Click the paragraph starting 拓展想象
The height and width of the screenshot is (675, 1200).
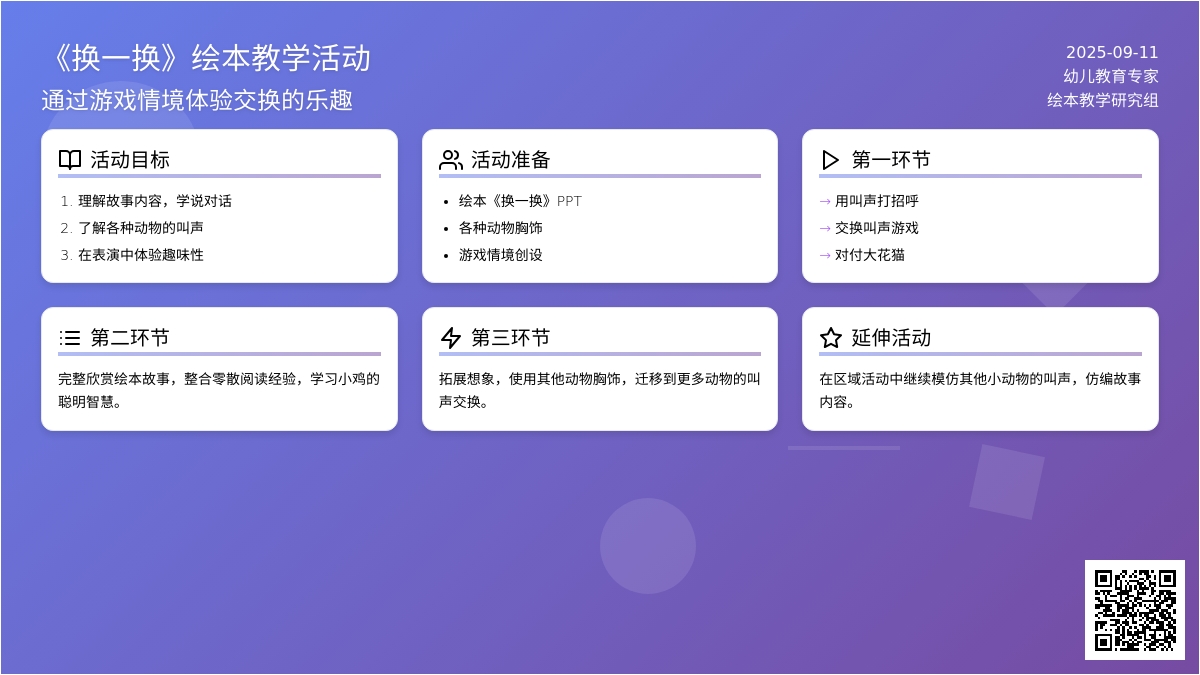click(x=600, y=390)
